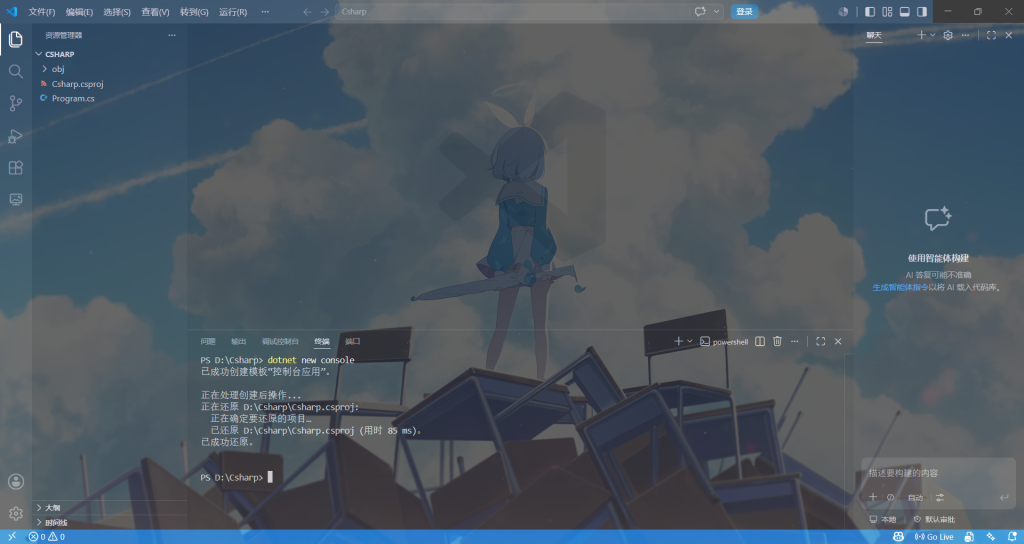This screenshot has height=544, width=1024.
Task: Open the new terminal profile dropdown
Action: 690,341
